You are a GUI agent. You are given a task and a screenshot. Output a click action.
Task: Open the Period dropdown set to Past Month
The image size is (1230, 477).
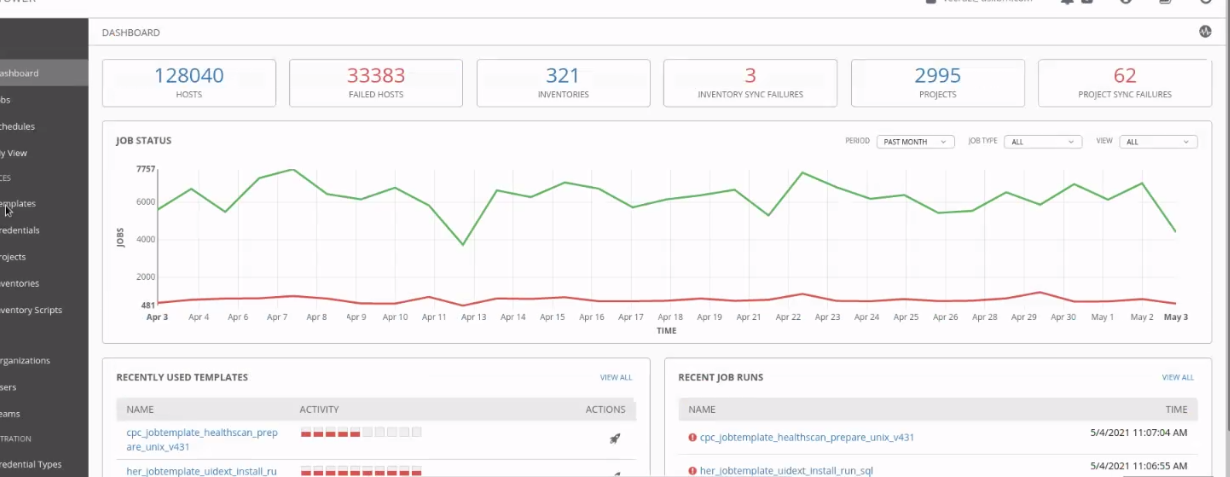coord(915,142)
